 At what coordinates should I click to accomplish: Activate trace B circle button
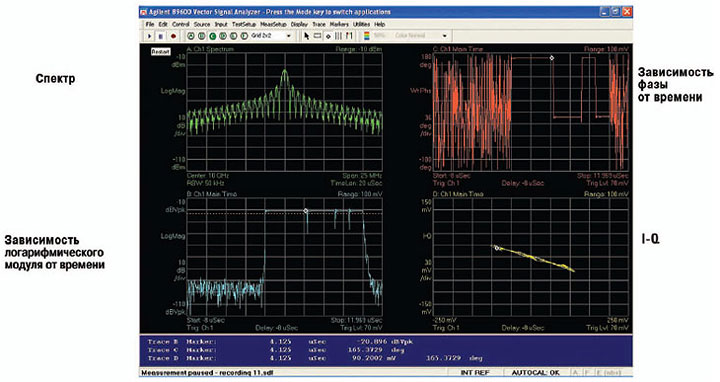(202, 36)
